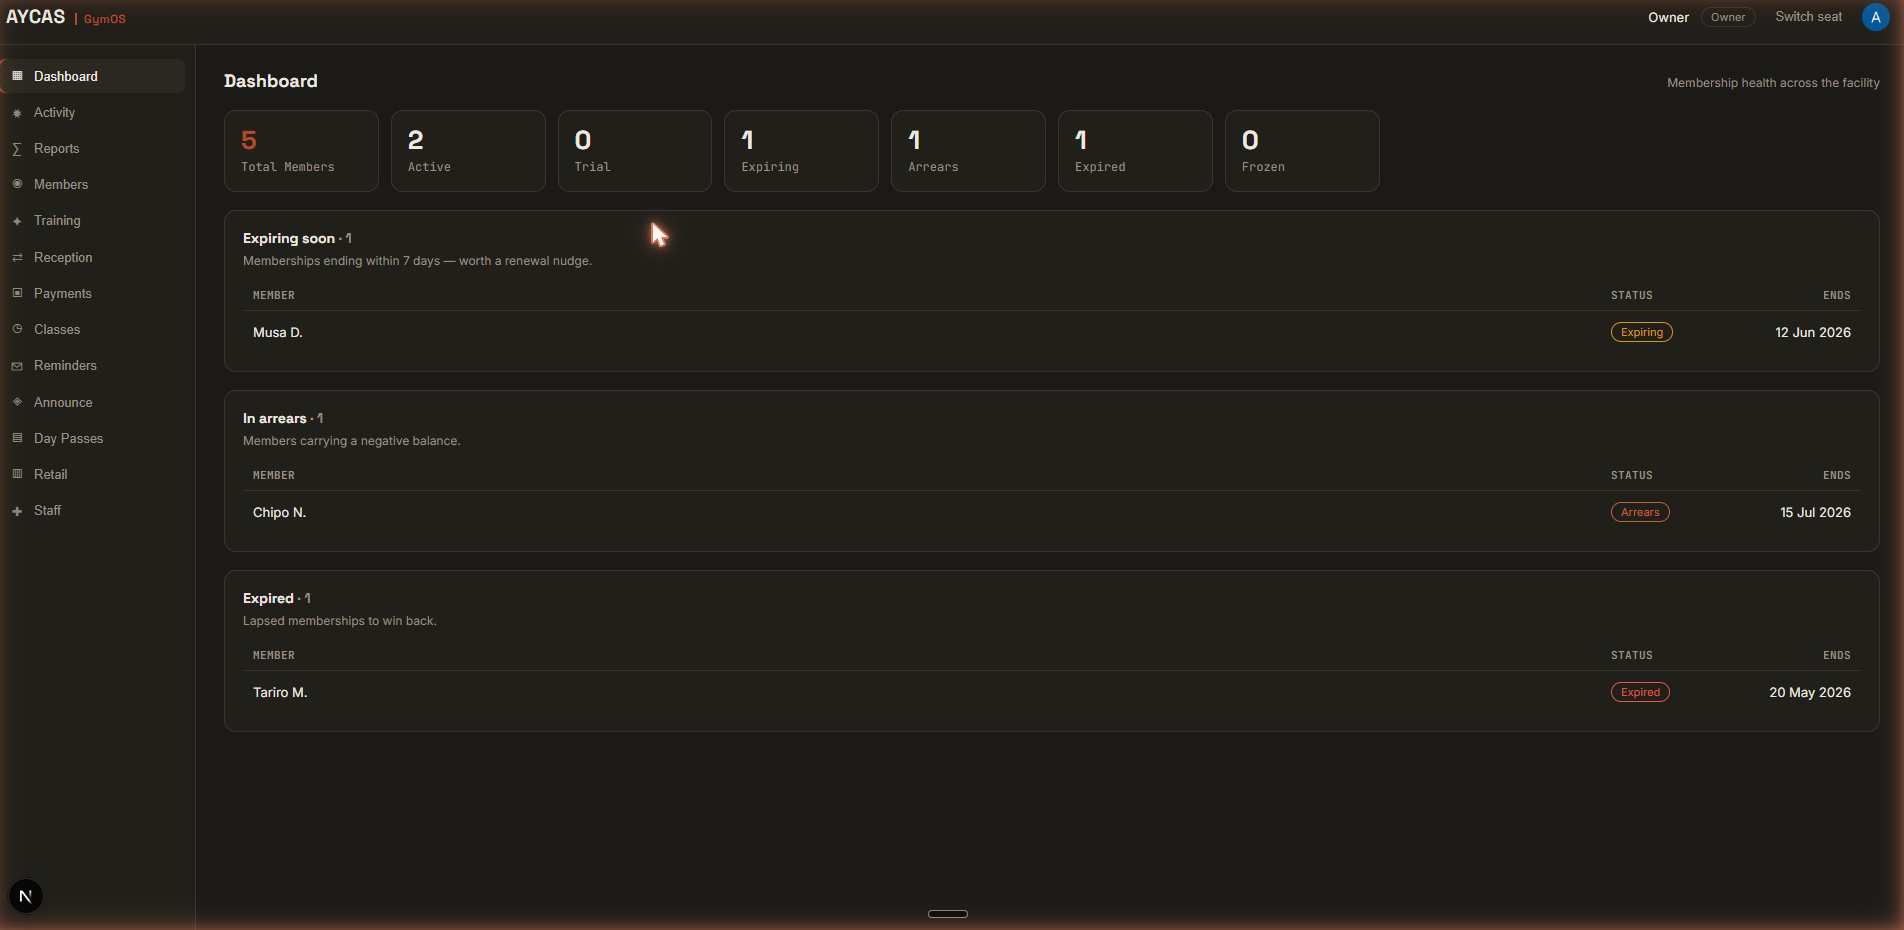Select the Expiring stat card
Image resolution: width=1904 pixels, height=930 pixels.
pos(801,151)
